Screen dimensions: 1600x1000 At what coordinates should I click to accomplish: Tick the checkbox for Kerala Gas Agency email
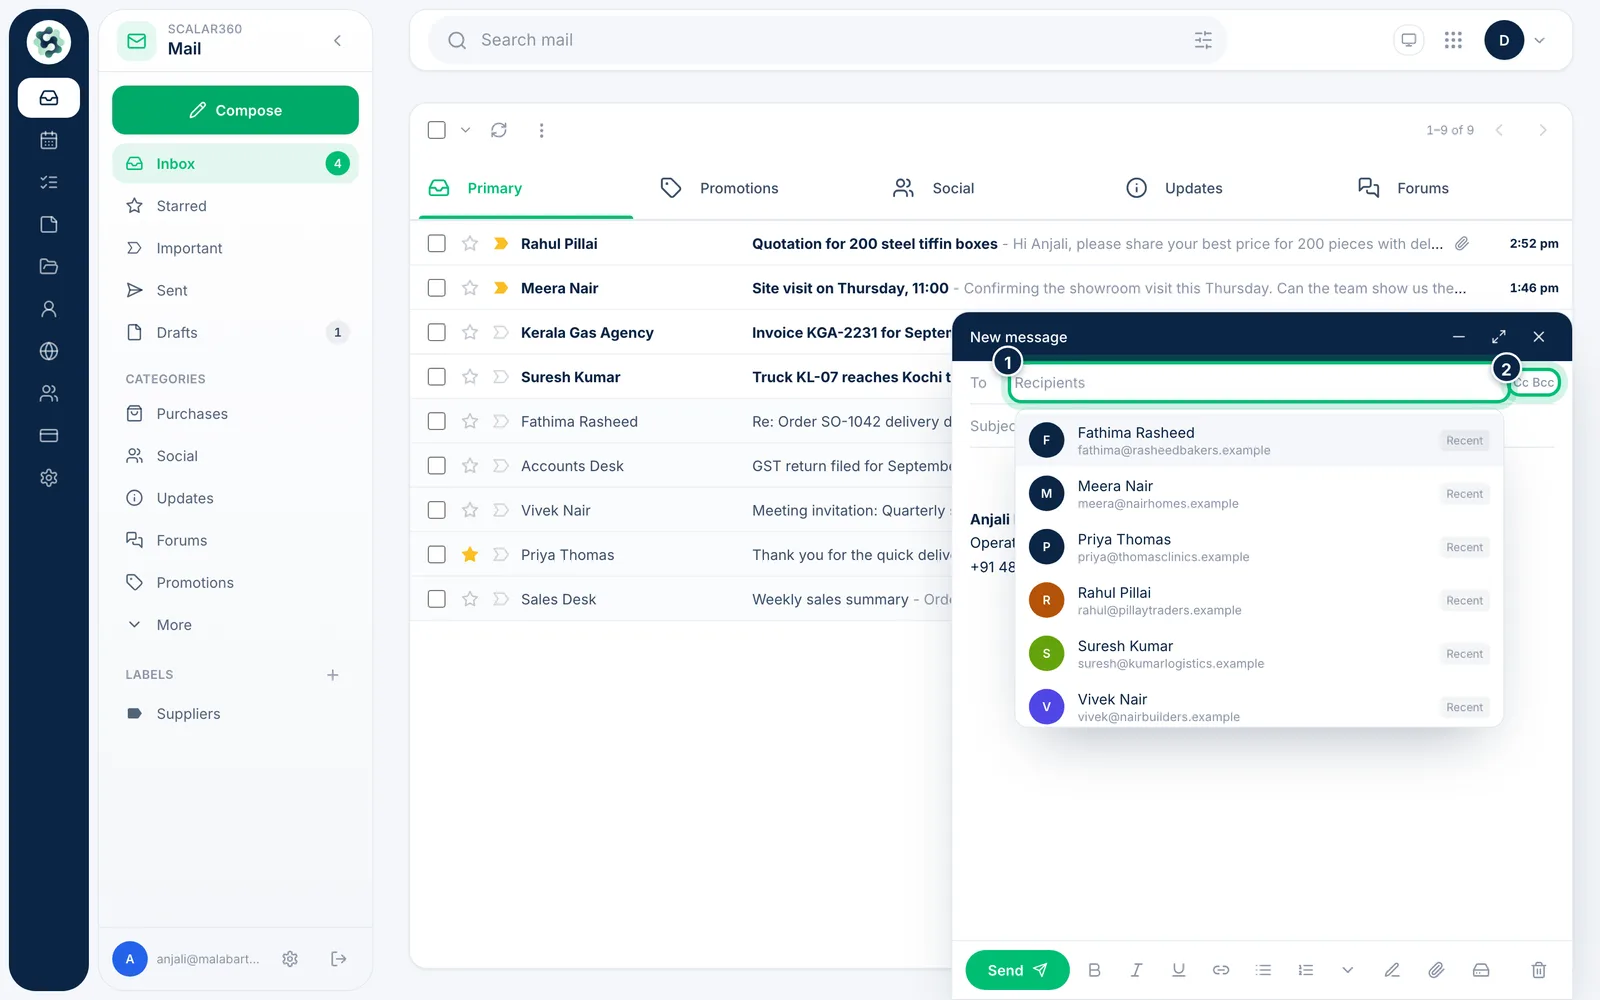point(436,332)
